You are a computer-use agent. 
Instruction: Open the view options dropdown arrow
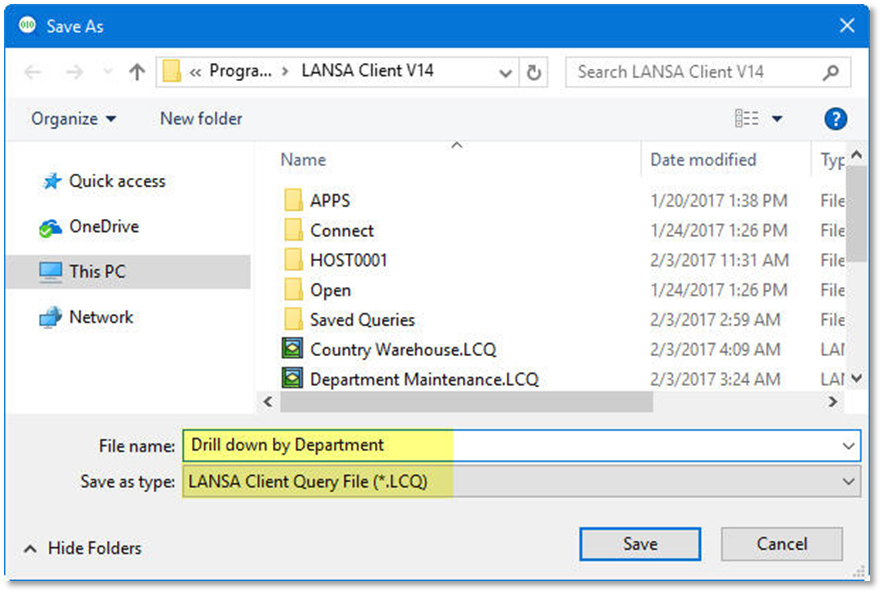tap(777, 119)
